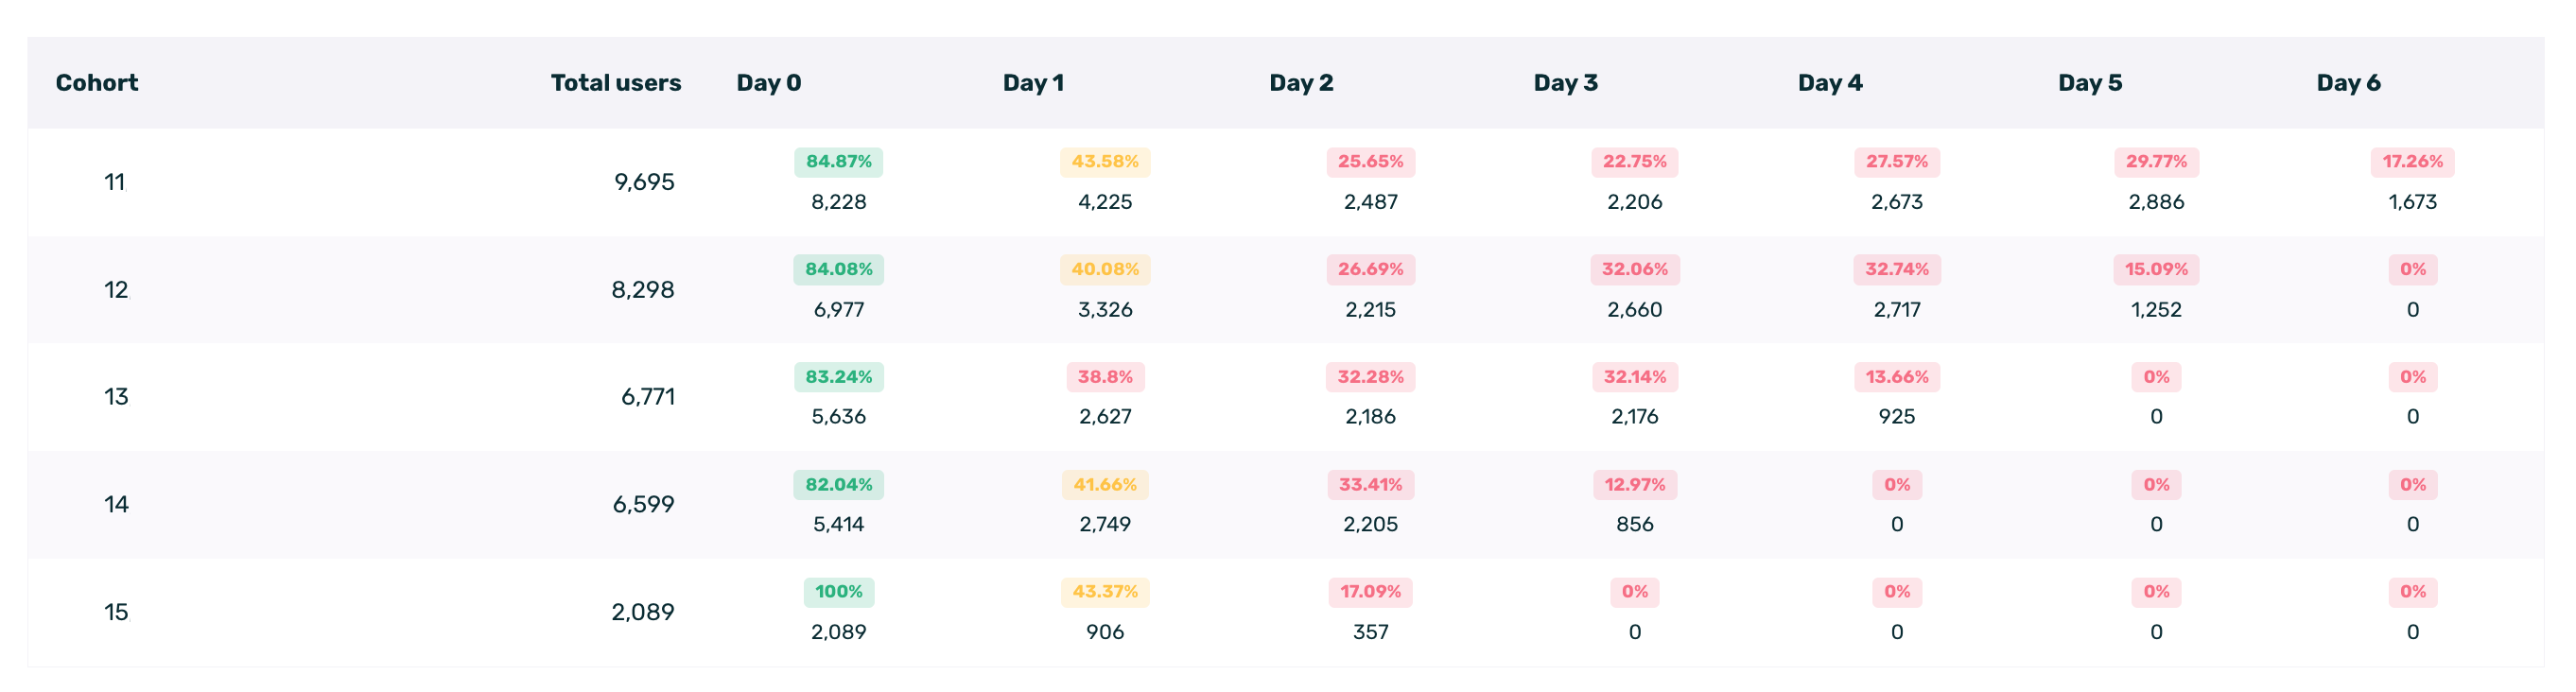Click the Cohort column header
The width and height of the screenshot is (2576, 692).
click(97, 83)
